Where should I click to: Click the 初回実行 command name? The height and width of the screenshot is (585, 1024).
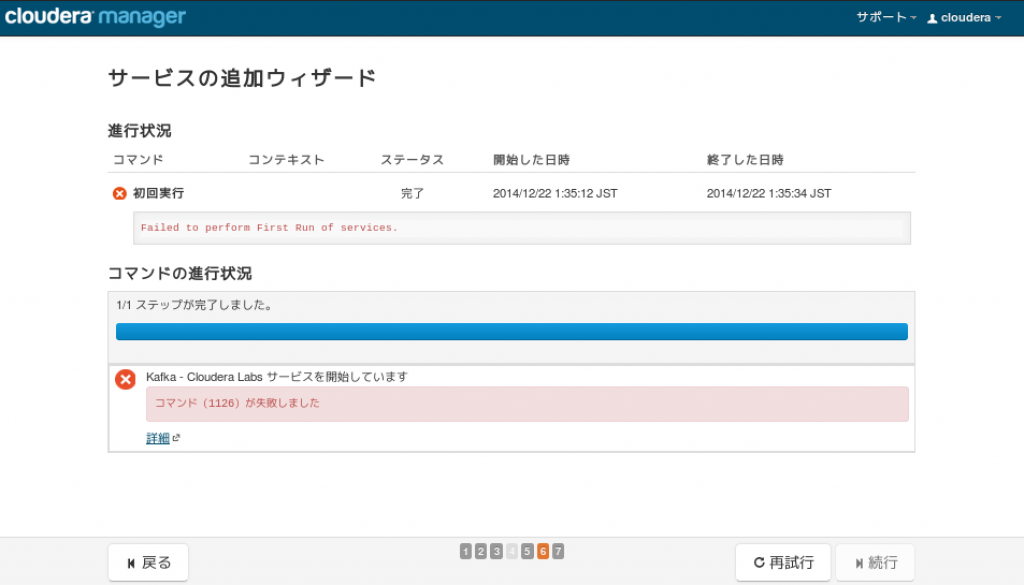159,193
